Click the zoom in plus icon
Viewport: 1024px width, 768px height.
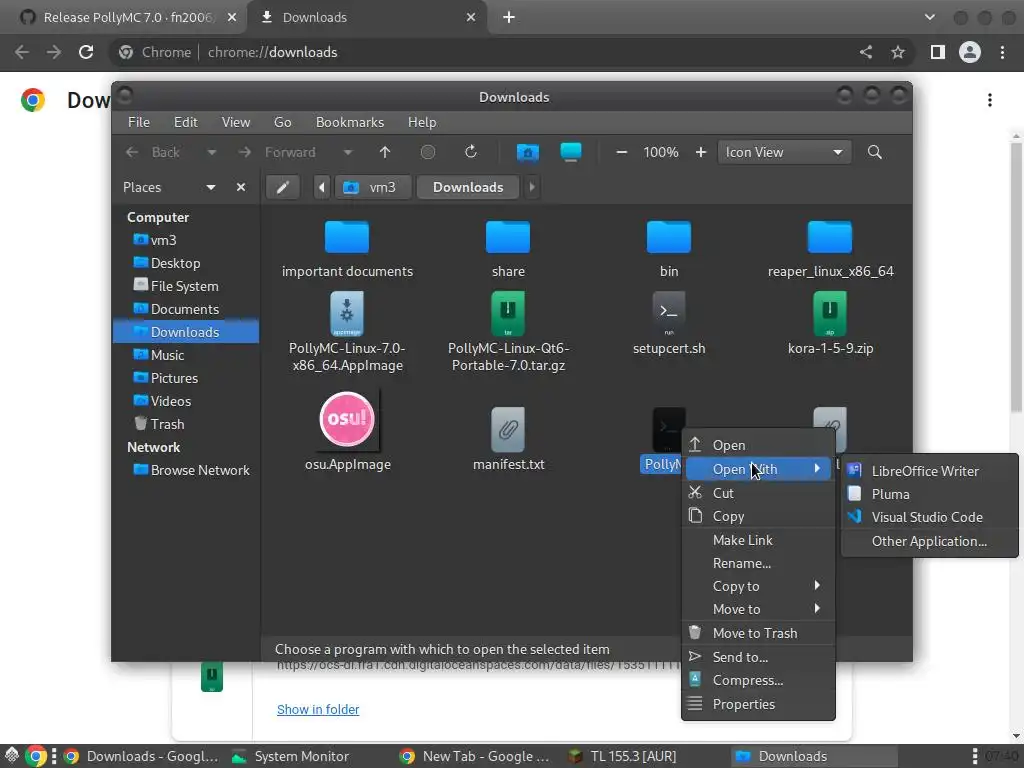tap(701, 152)
